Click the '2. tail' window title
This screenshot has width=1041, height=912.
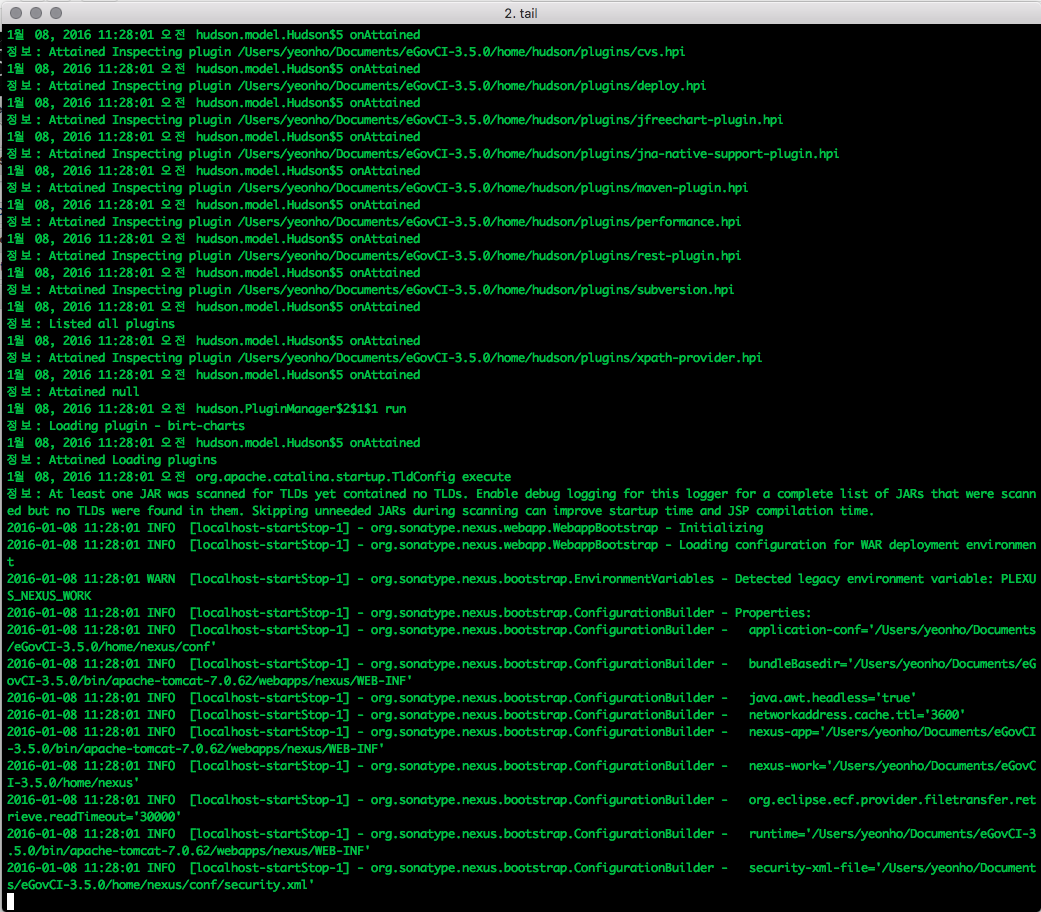pos(520,13)
